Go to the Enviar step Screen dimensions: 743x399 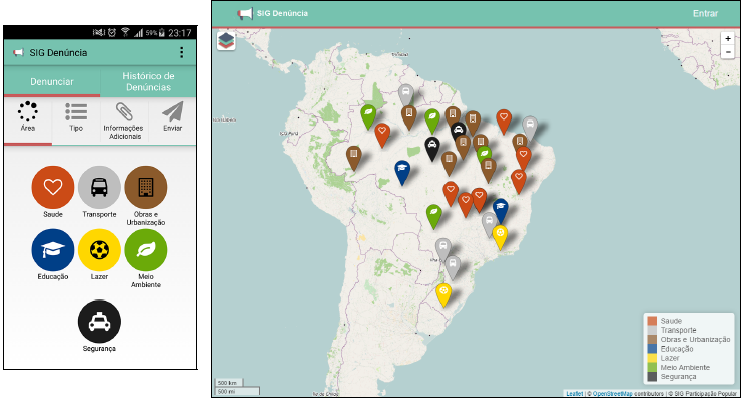172,118
